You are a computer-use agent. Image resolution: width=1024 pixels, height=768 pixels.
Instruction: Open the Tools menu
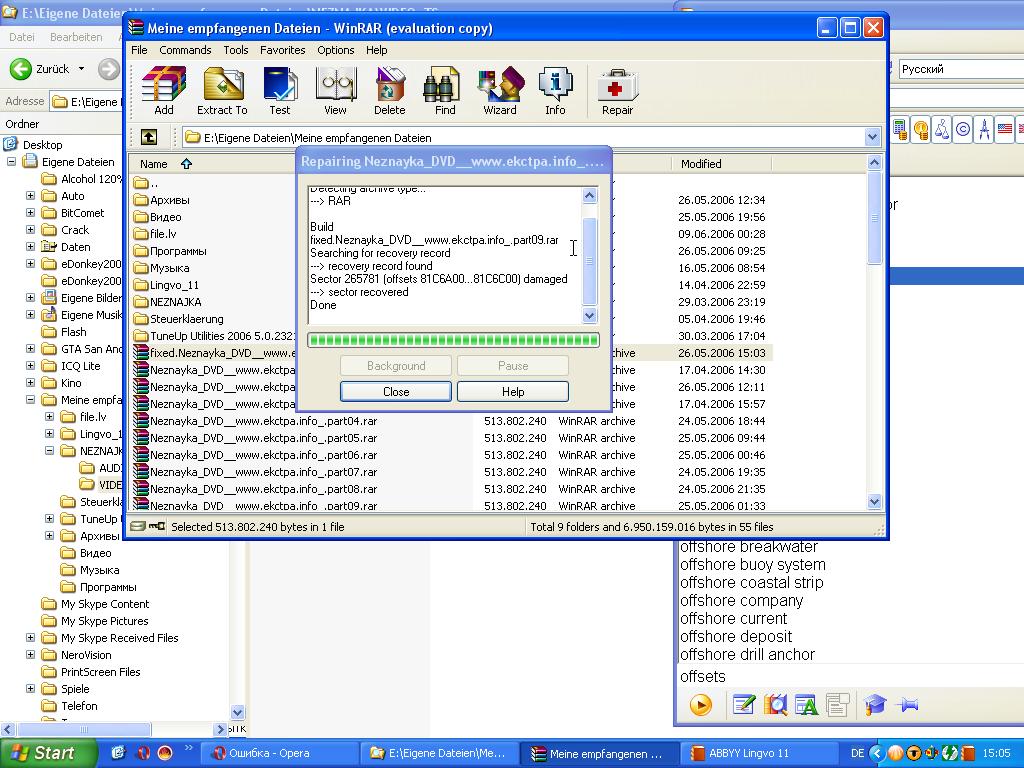tap(235, 50)
